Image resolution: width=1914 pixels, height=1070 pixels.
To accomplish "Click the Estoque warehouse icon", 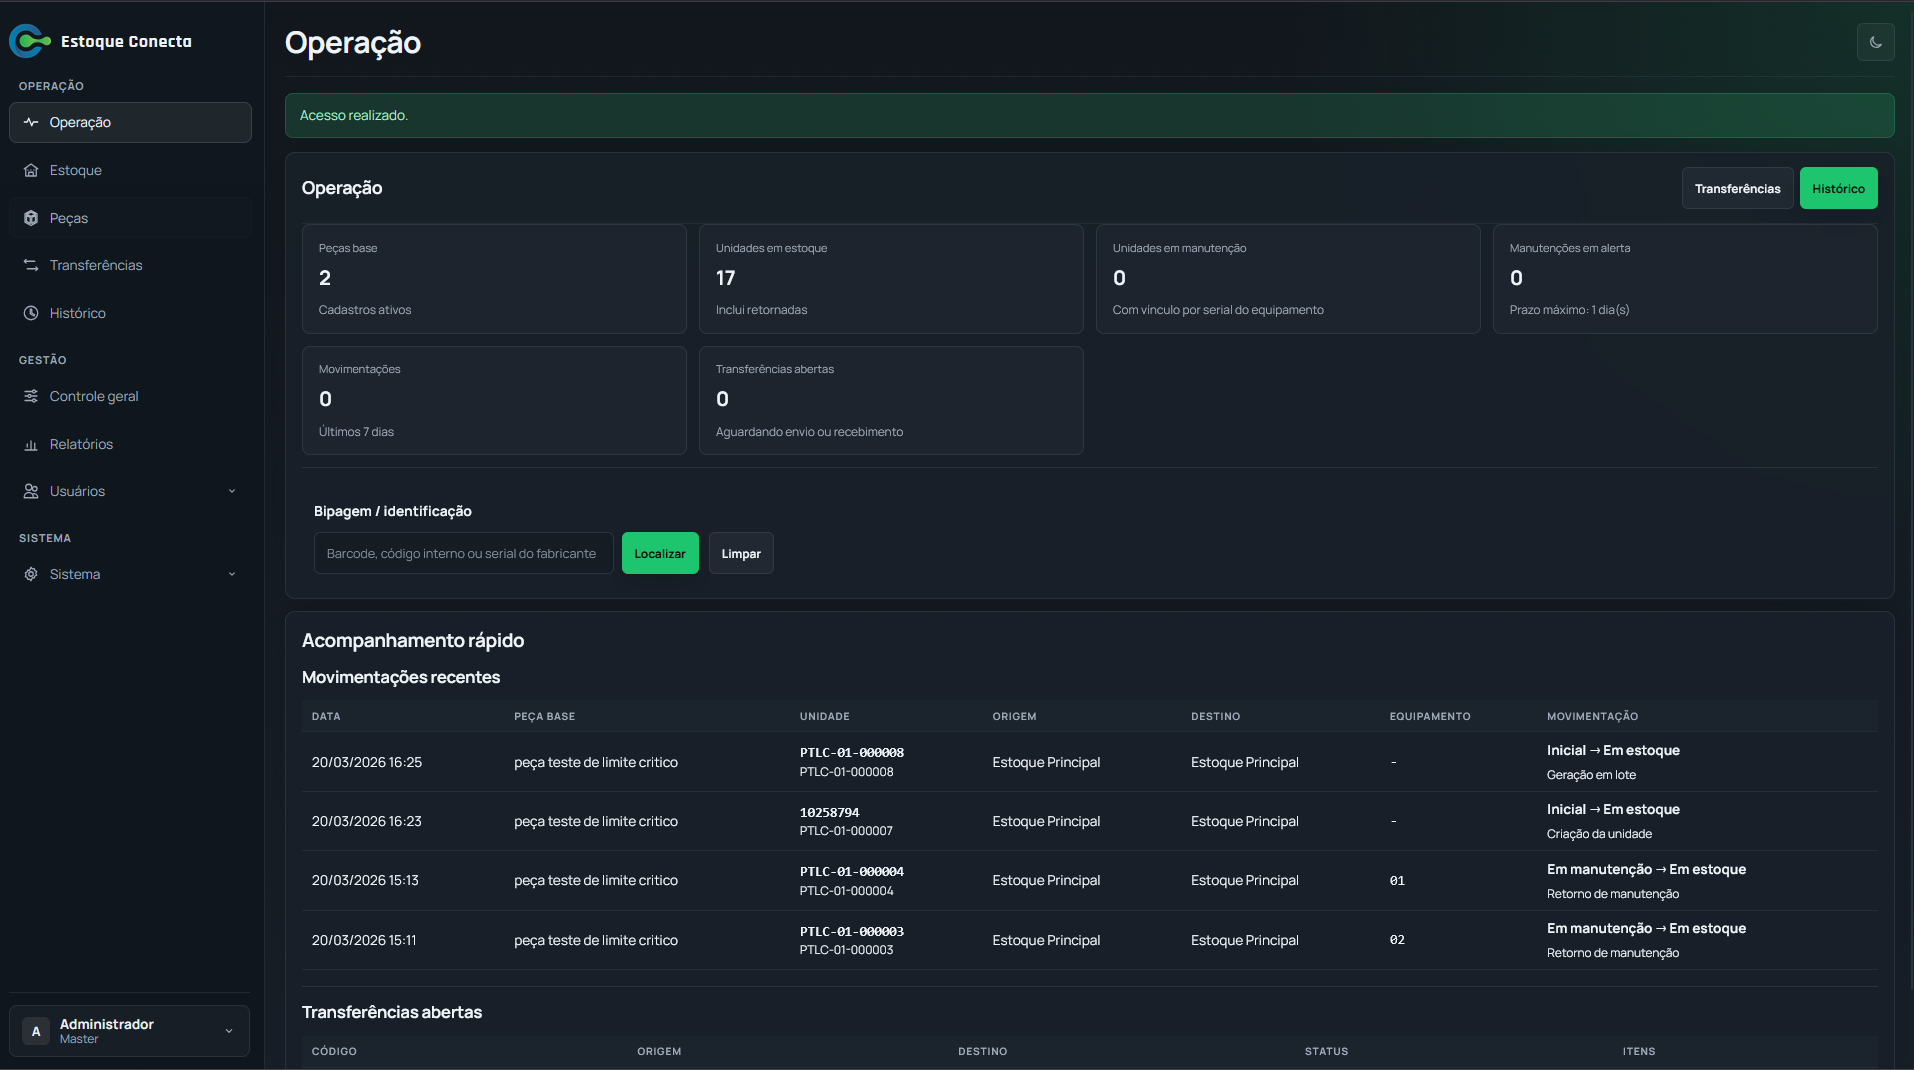I will point(31,170).
